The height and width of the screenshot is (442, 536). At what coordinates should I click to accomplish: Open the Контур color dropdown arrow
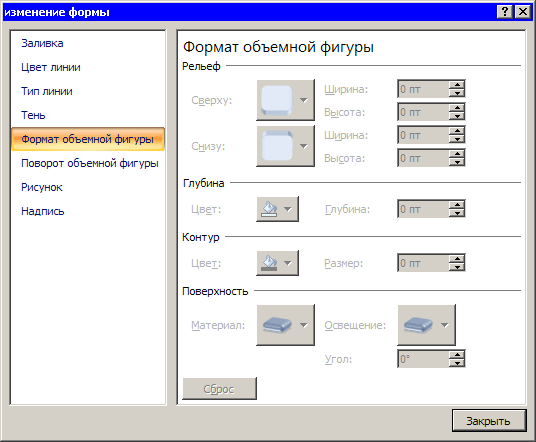[x=288, y=263]
